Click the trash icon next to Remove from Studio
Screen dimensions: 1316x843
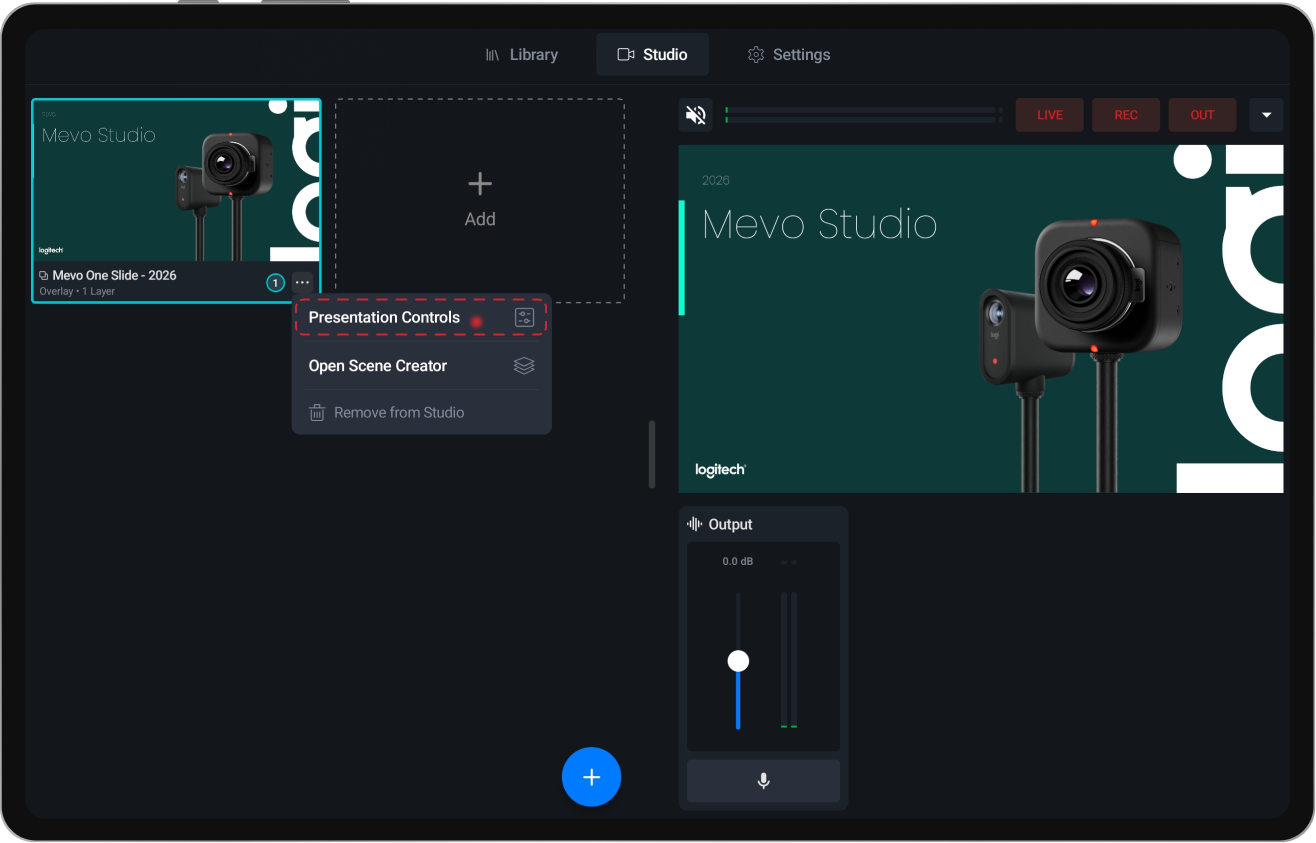coord(316,412)
